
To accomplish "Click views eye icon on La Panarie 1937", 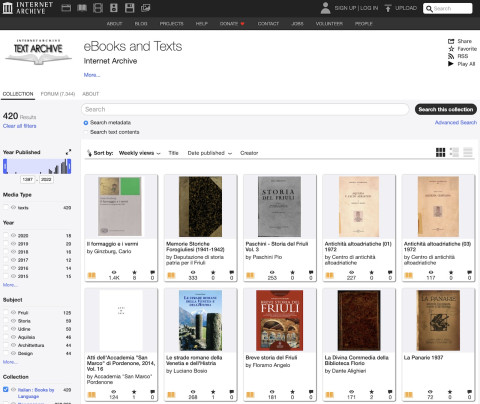I will click(x=430, y=392).
